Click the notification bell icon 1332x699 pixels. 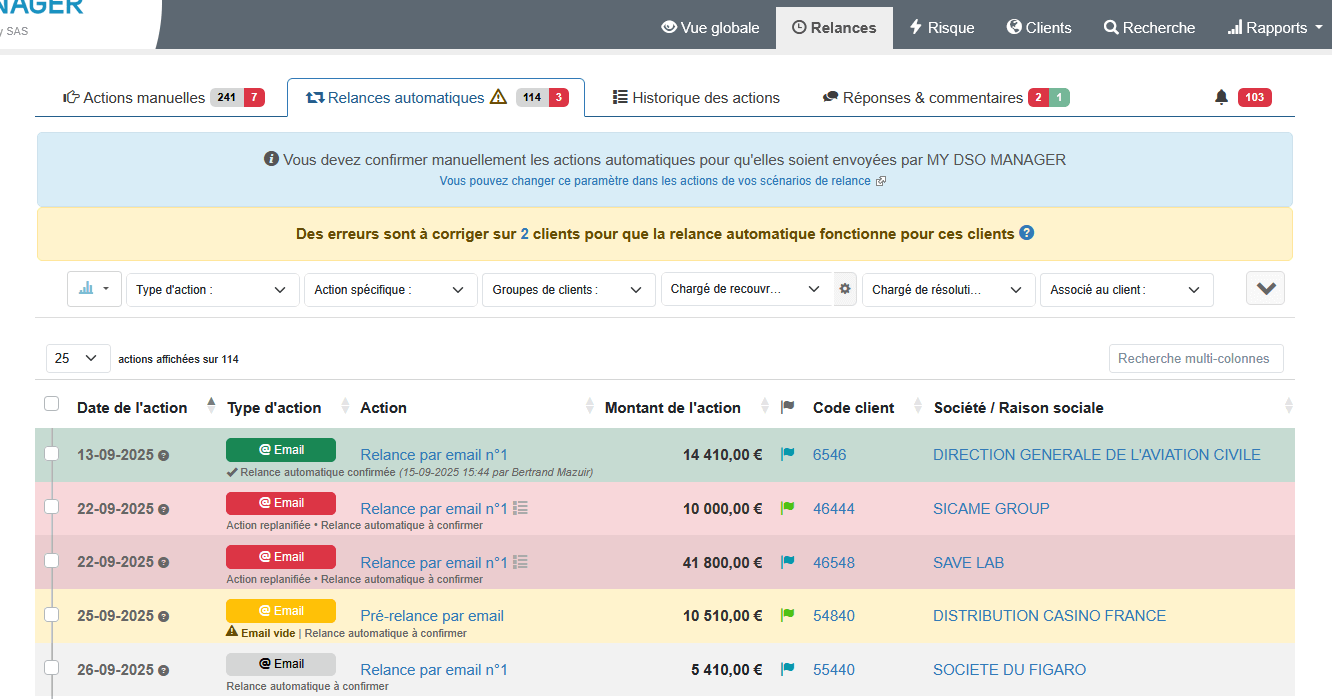(x=1221, y=97)
